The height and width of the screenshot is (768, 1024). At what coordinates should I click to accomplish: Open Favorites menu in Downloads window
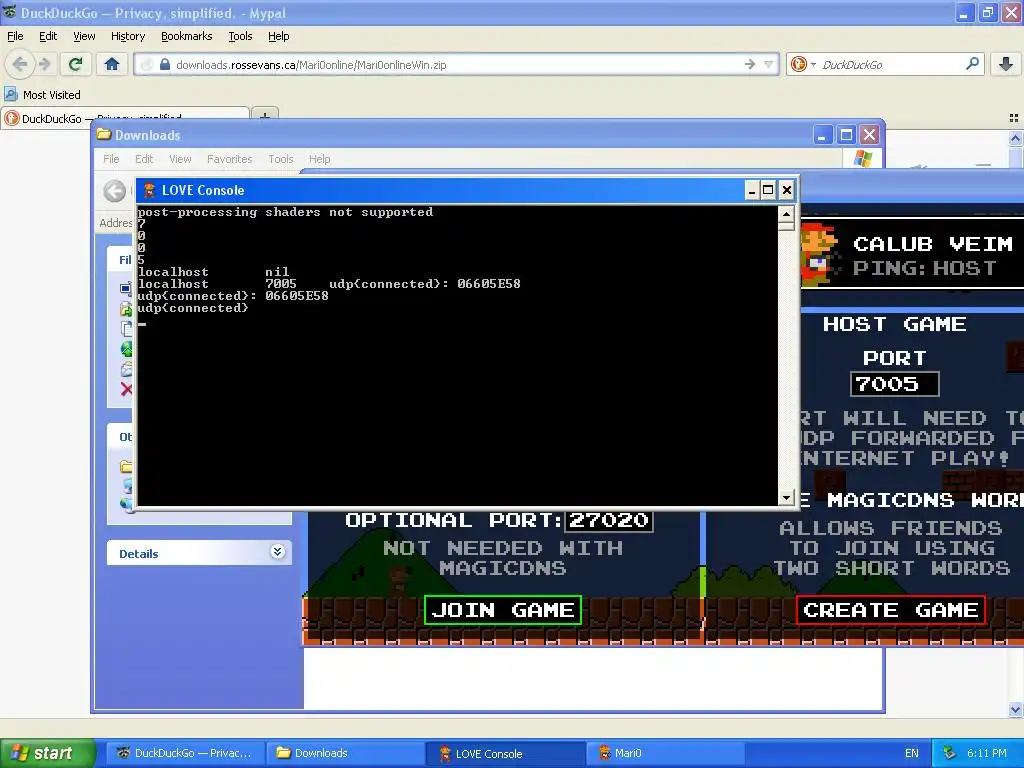[229, 159]
